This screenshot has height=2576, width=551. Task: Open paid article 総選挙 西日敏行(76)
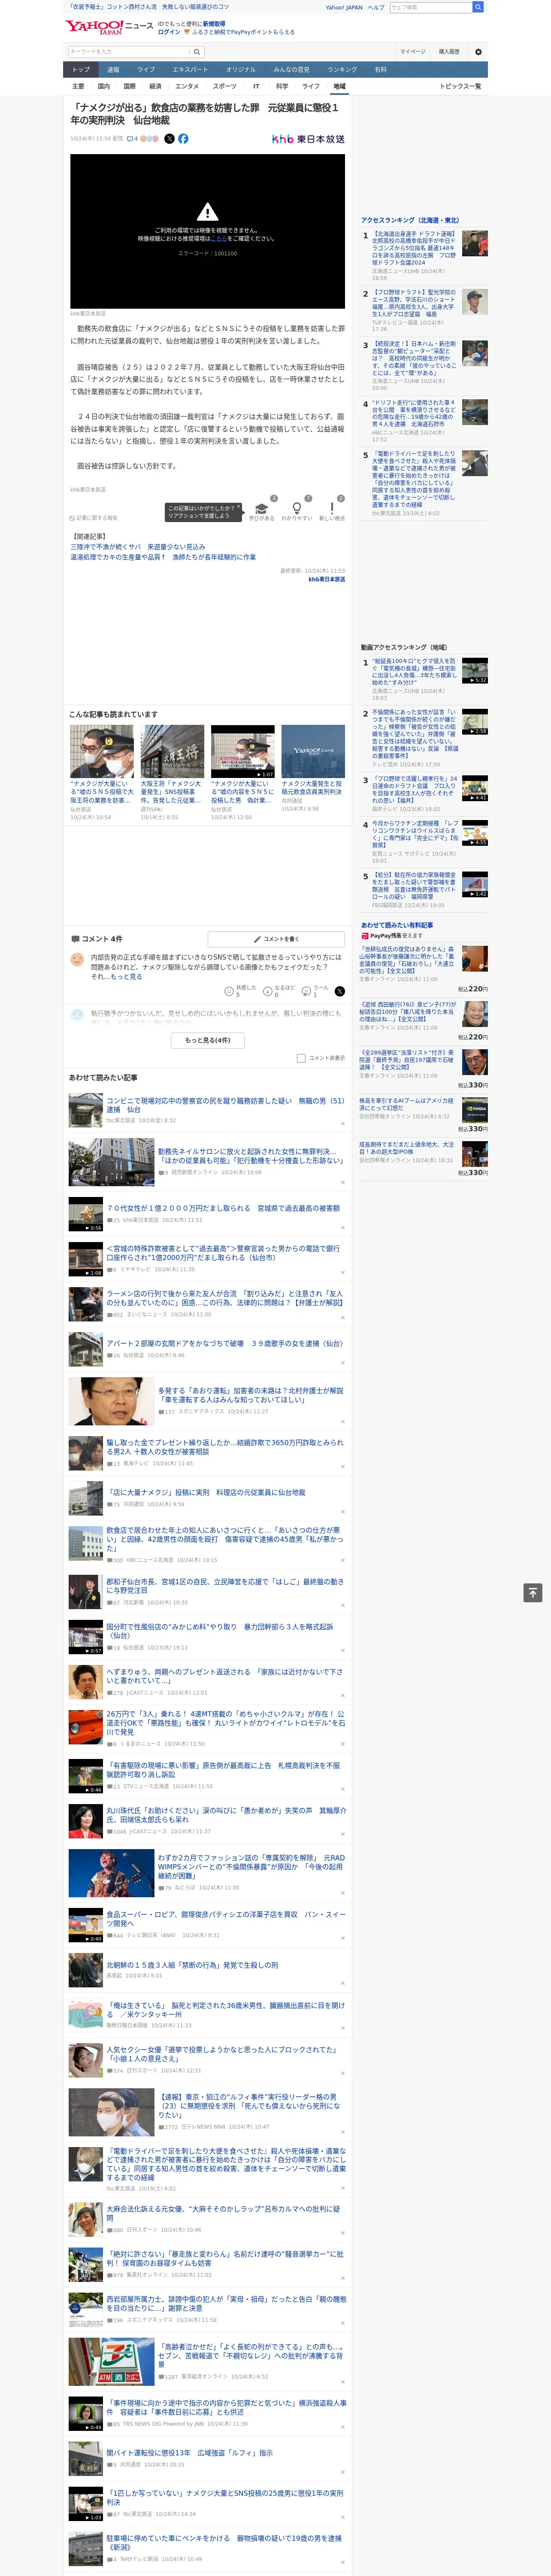pos(408,1011)
